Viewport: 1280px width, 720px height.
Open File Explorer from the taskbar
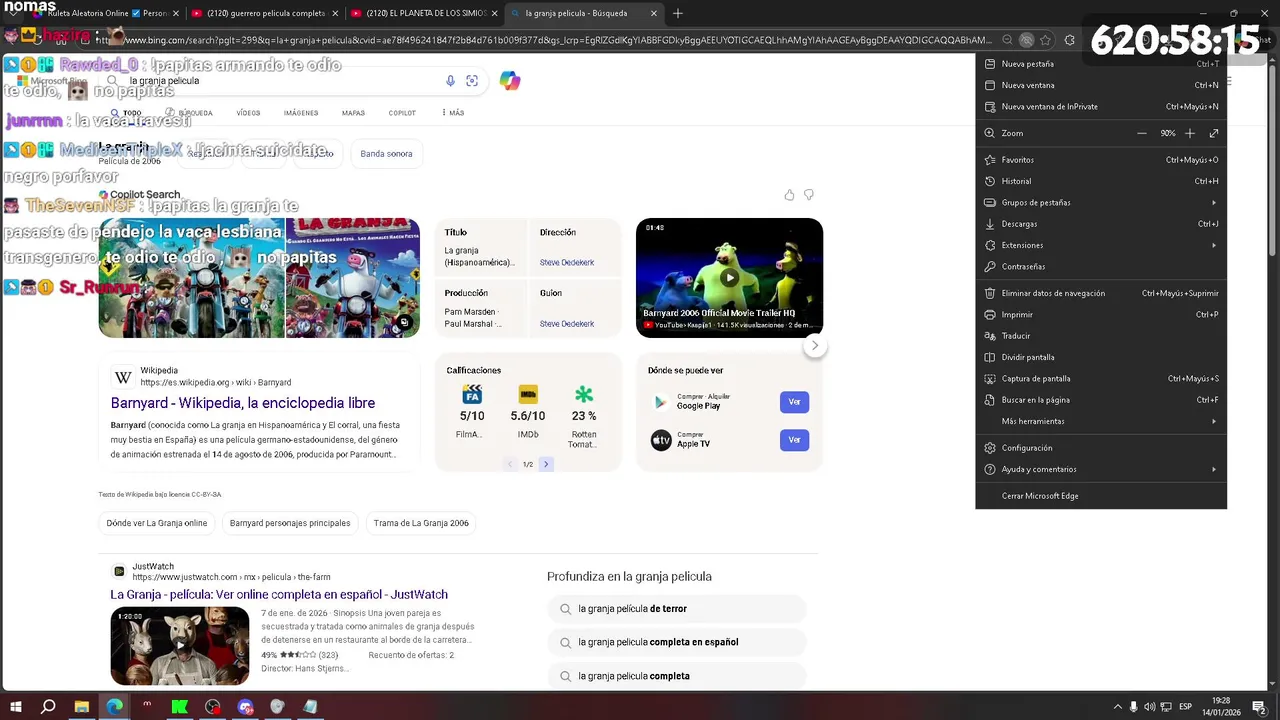(82, 707)
